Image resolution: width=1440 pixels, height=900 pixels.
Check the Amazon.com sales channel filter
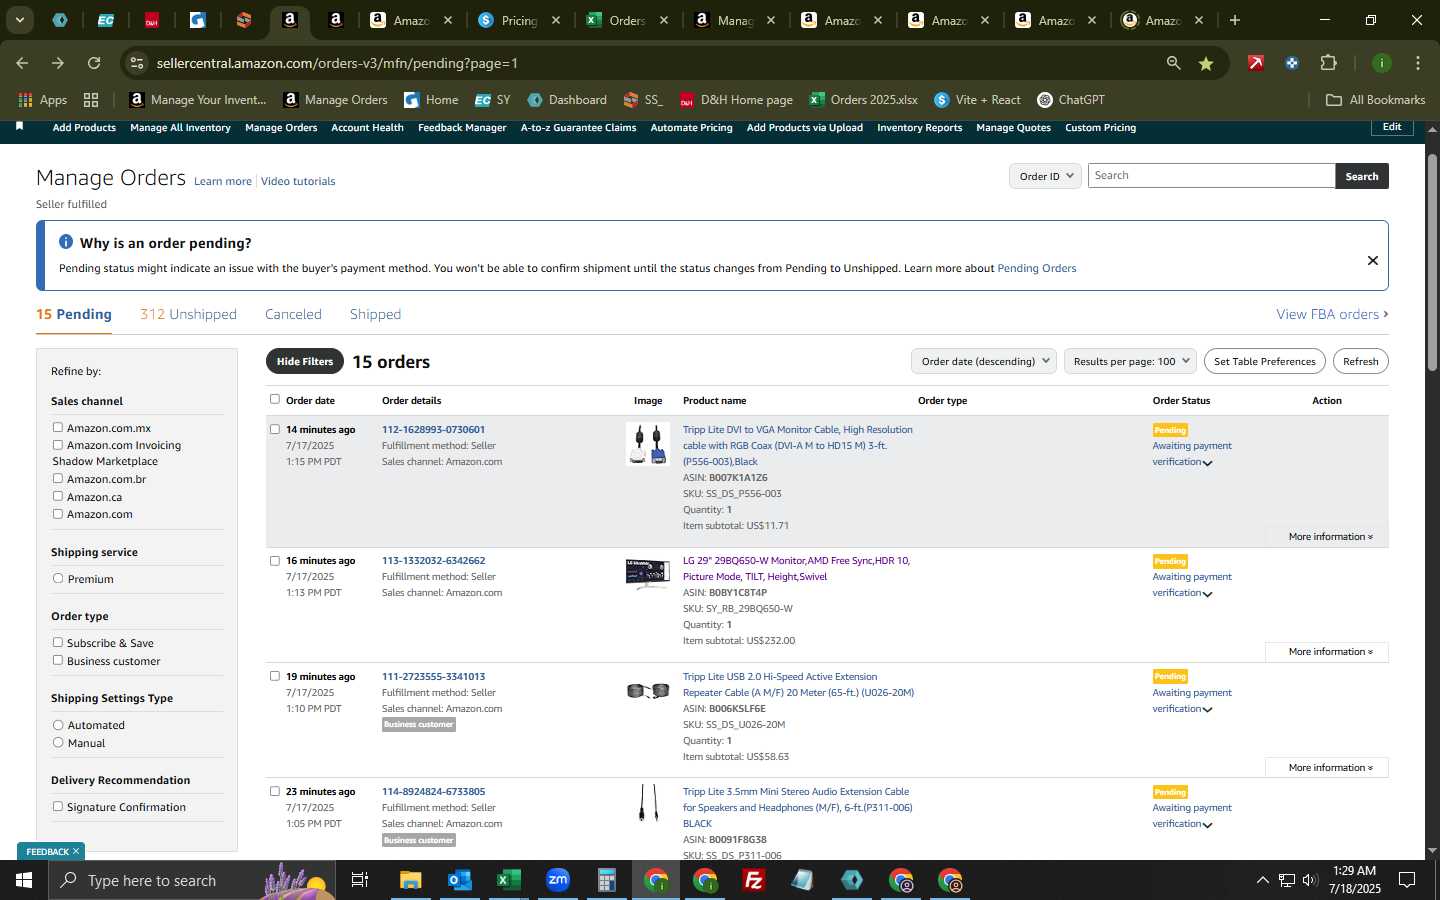pyautogui.click(x=58, y=513)
